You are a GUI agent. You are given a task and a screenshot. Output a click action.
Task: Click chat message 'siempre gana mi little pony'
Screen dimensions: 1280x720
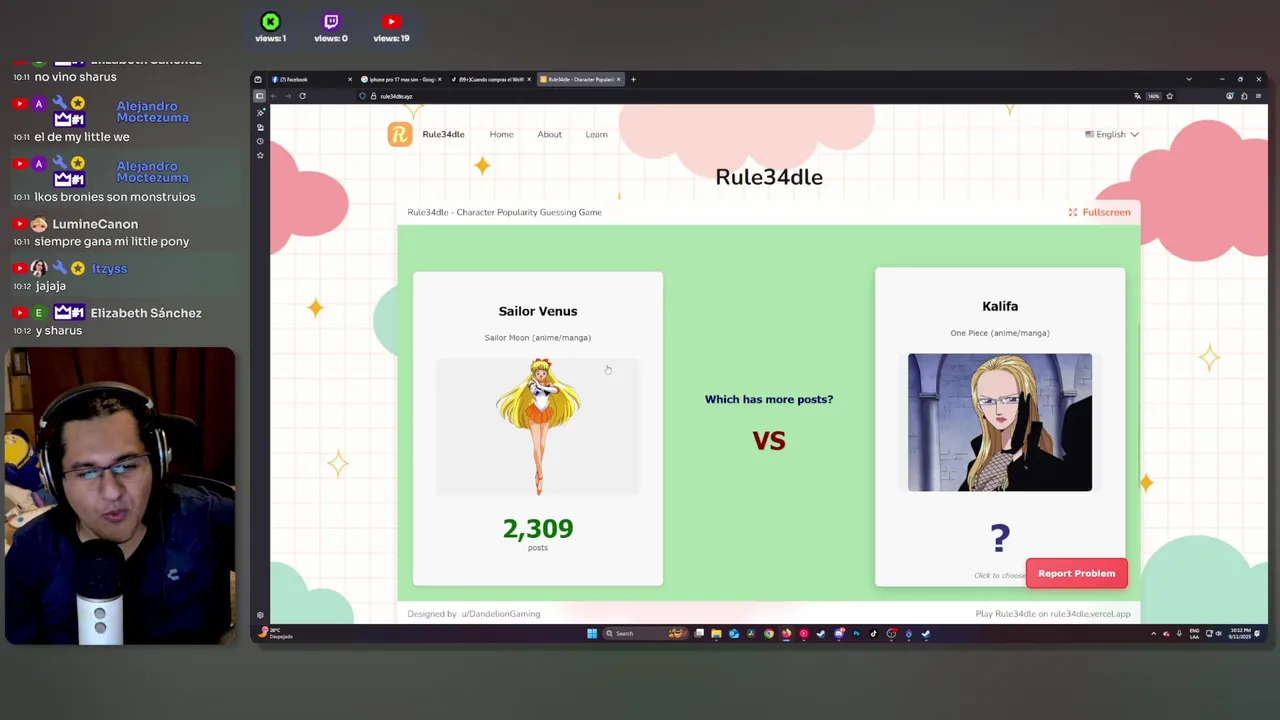tap(111, 241)
